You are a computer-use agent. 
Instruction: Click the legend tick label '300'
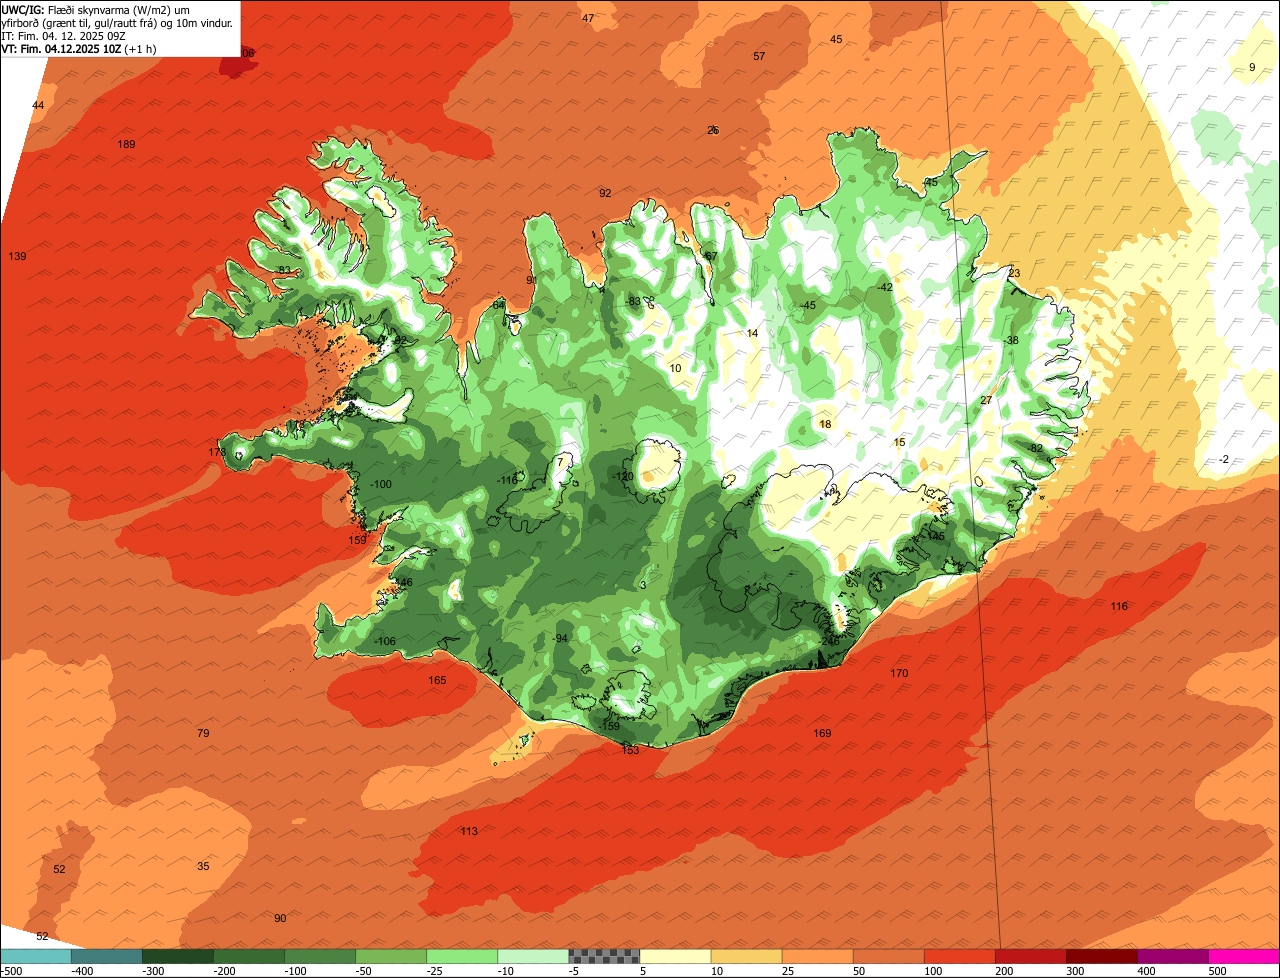click(x=1076, y=971)
